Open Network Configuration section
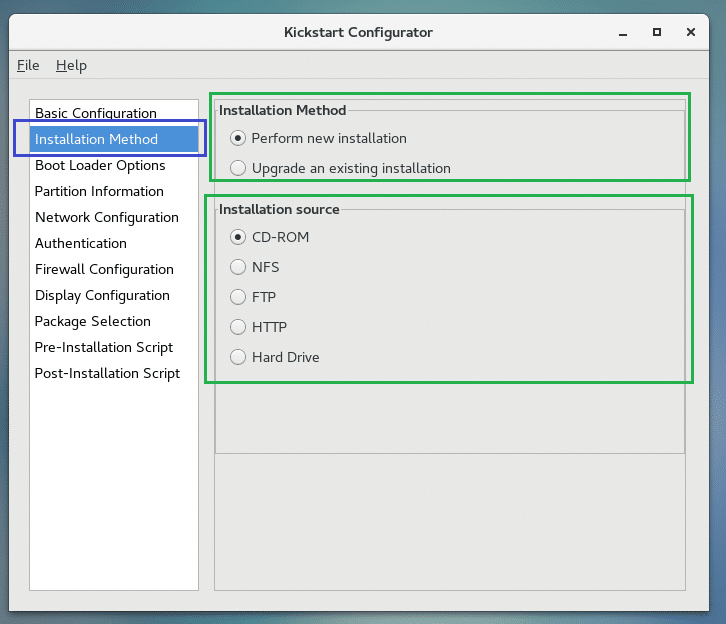 click(x=106, y=217)
